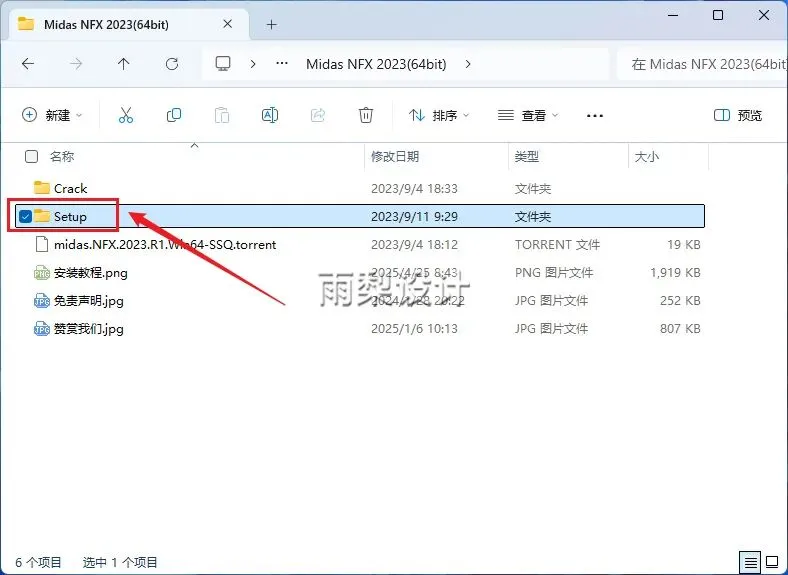Click the 252 KB size value
Screen dimensions: 788x575
pyautogui.click(x=680, y=301)
